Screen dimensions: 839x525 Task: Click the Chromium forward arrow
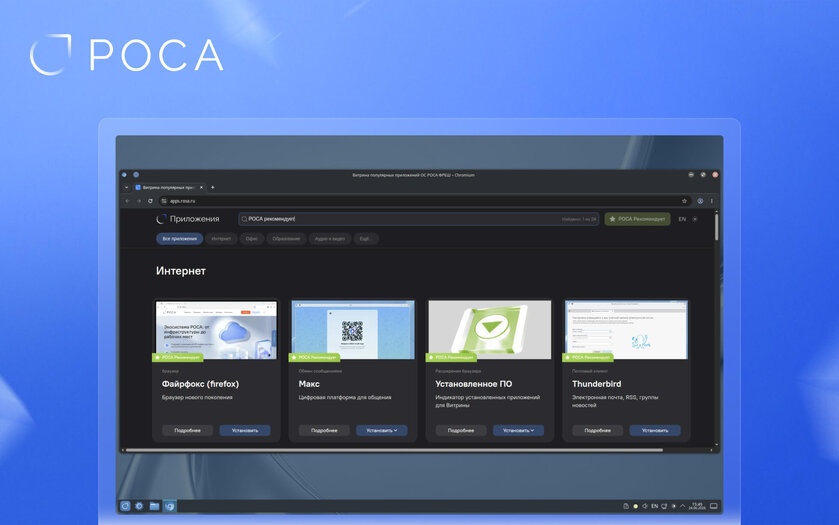[x=139, y=201]
